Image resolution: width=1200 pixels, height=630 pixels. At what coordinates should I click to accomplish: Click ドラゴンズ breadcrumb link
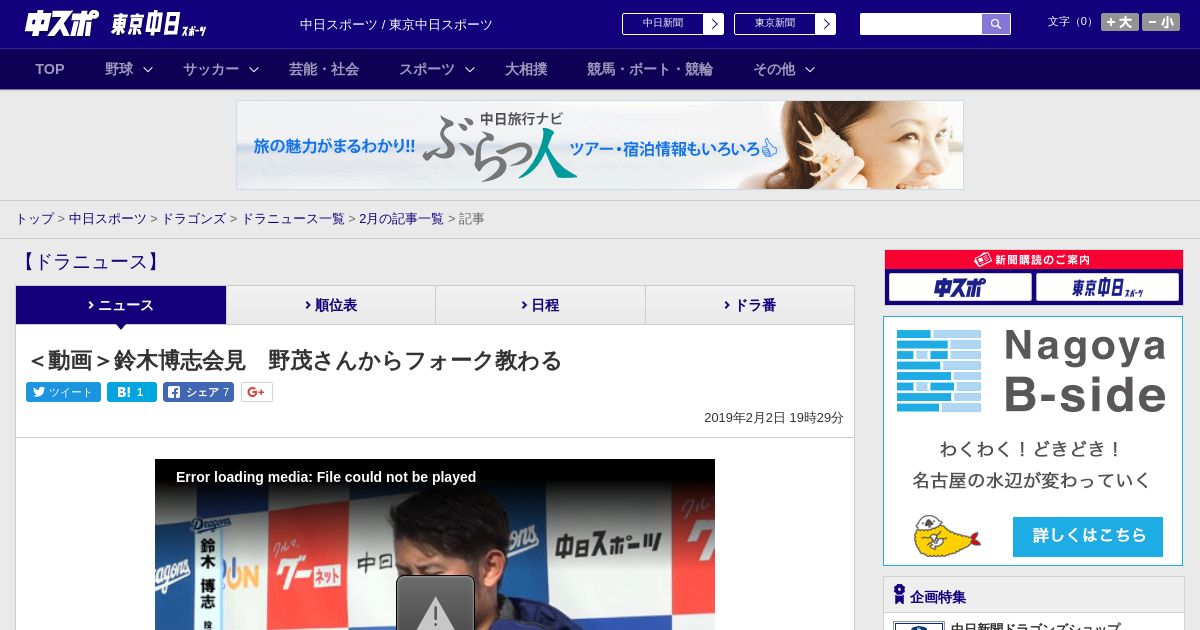click(193, 218)
